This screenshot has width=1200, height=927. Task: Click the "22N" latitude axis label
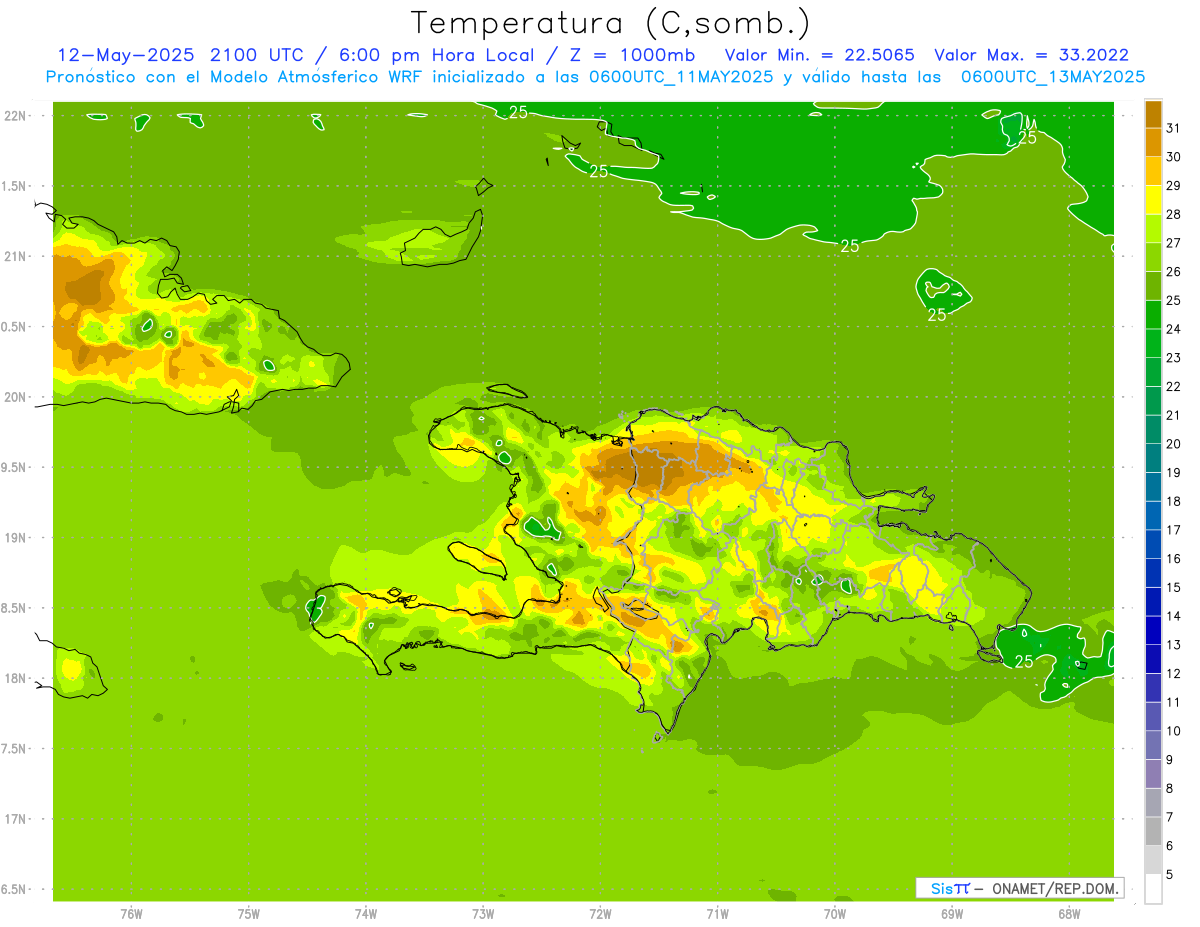tap(16, 116)
